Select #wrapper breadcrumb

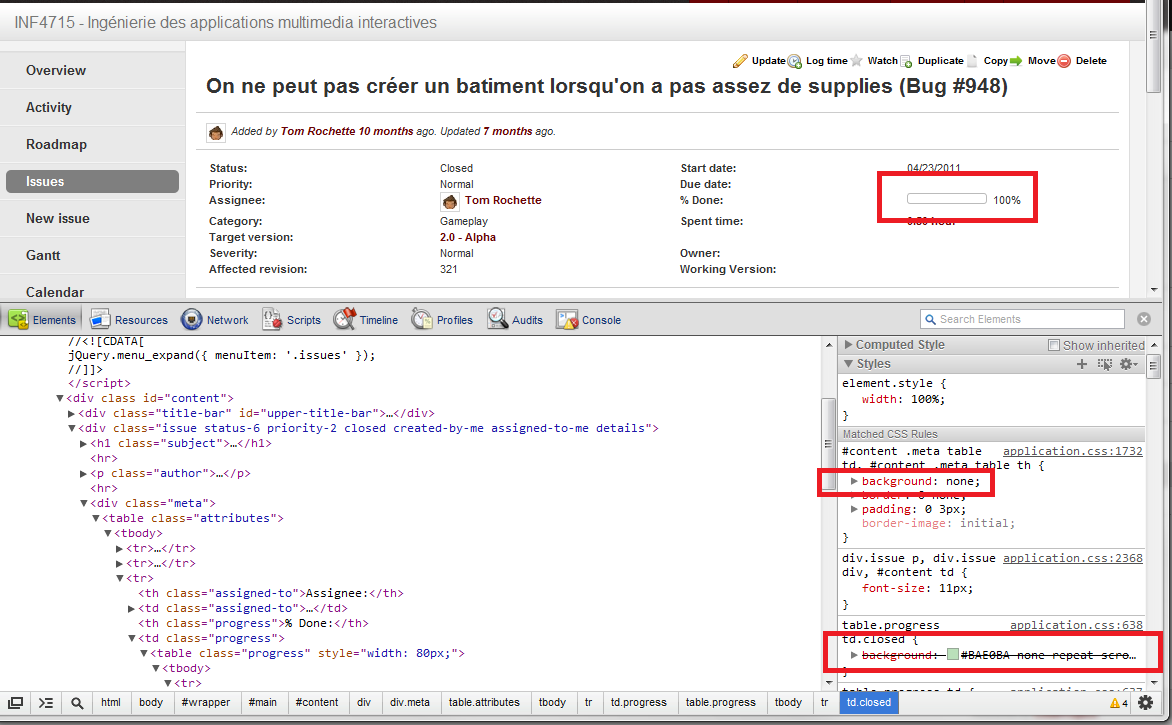(x=206, y=703)
